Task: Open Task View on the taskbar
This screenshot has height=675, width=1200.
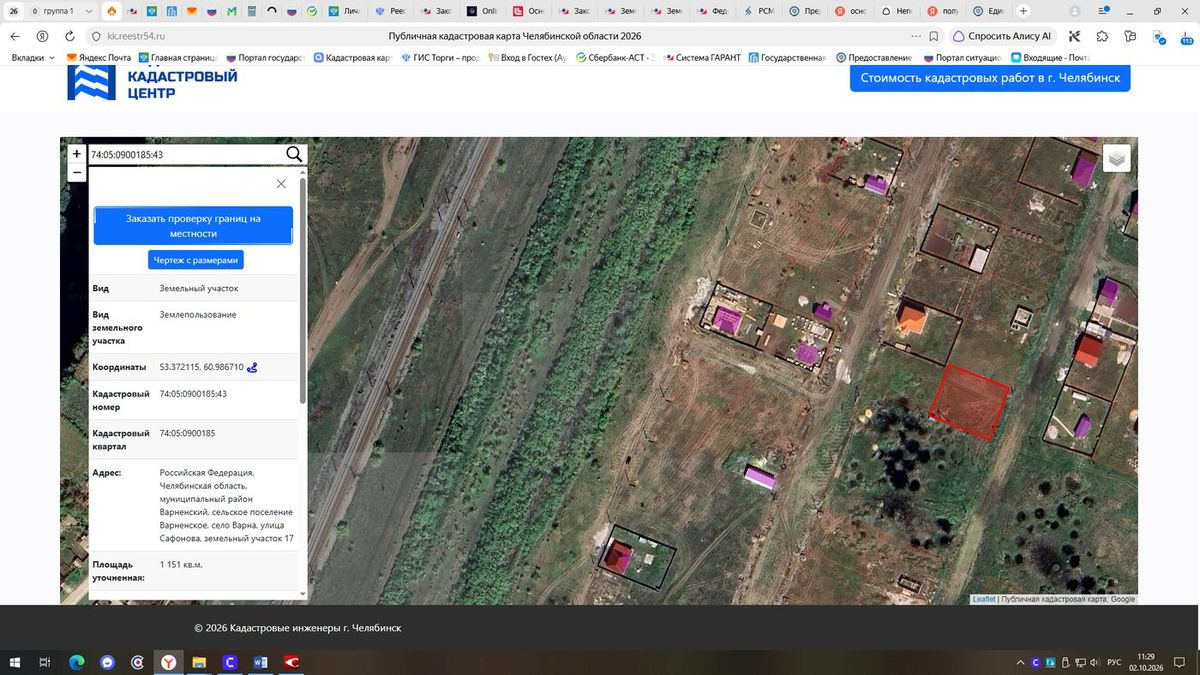Action: (x=45, y=662)
